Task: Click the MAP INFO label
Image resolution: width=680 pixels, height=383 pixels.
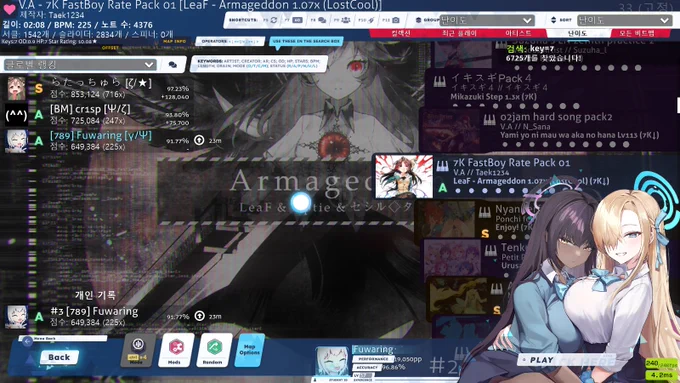Action: pos(174,41)
